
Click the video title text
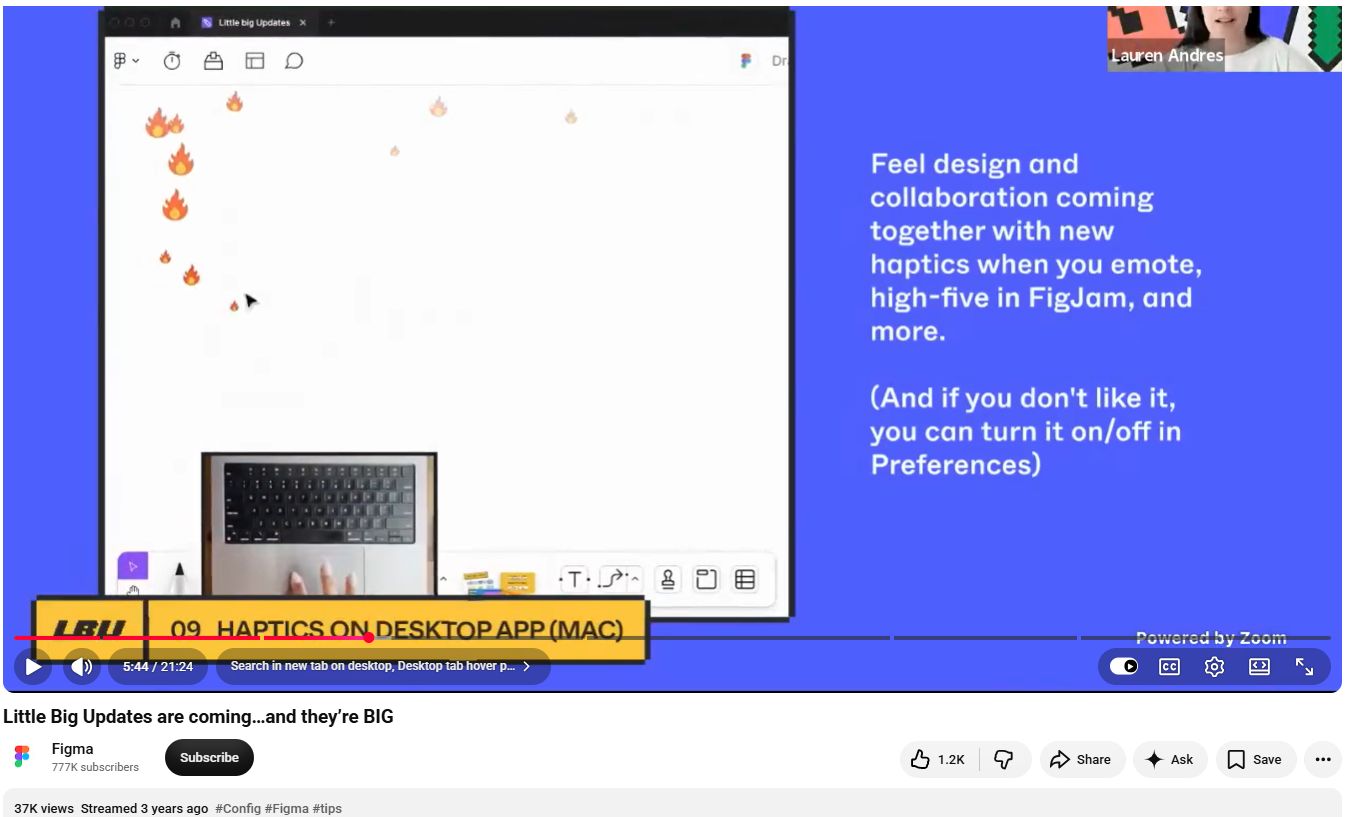[x=198, y=717]
